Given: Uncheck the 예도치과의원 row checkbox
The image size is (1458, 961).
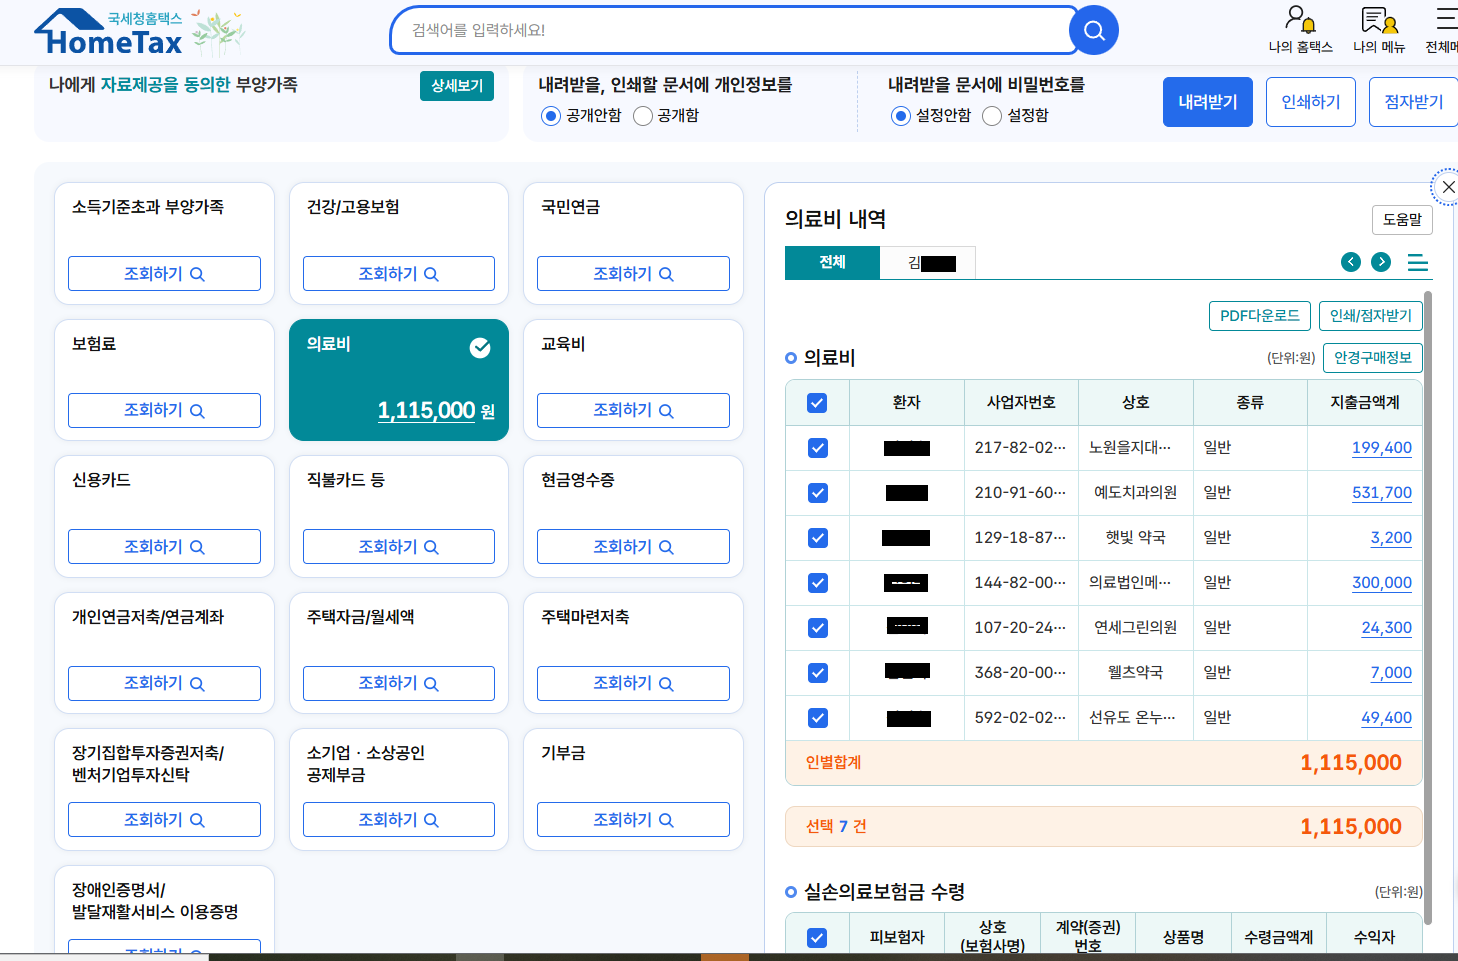Looking at the screenshot, I should click(818, 493).
